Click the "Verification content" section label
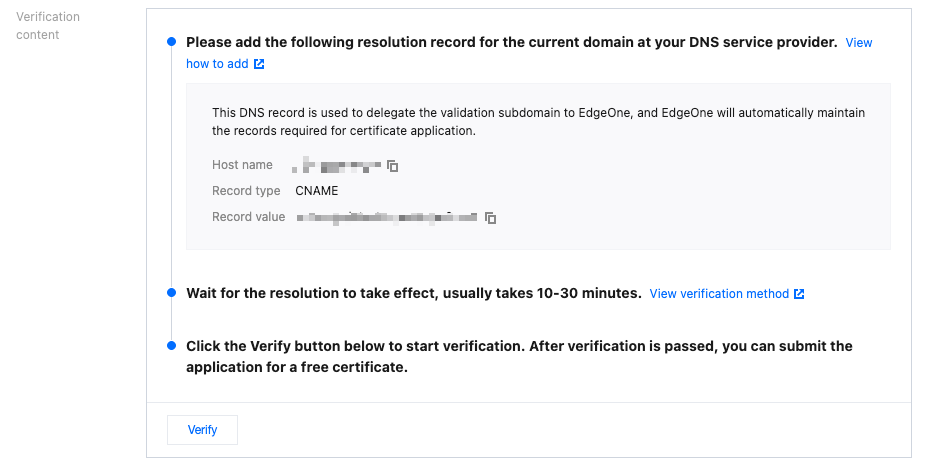 [x=48, y=26]
